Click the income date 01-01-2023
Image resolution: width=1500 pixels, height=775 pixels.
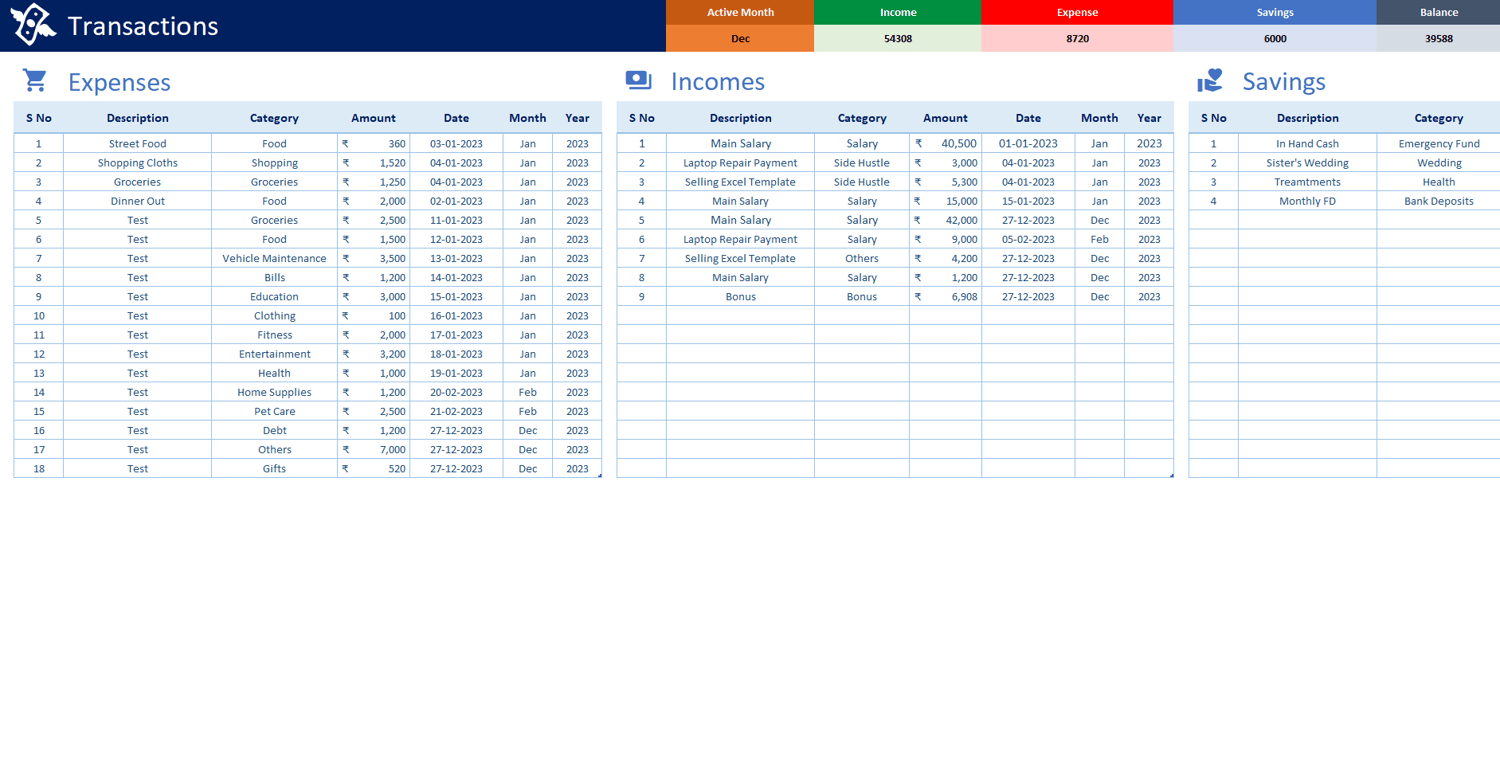(1028, 144)
